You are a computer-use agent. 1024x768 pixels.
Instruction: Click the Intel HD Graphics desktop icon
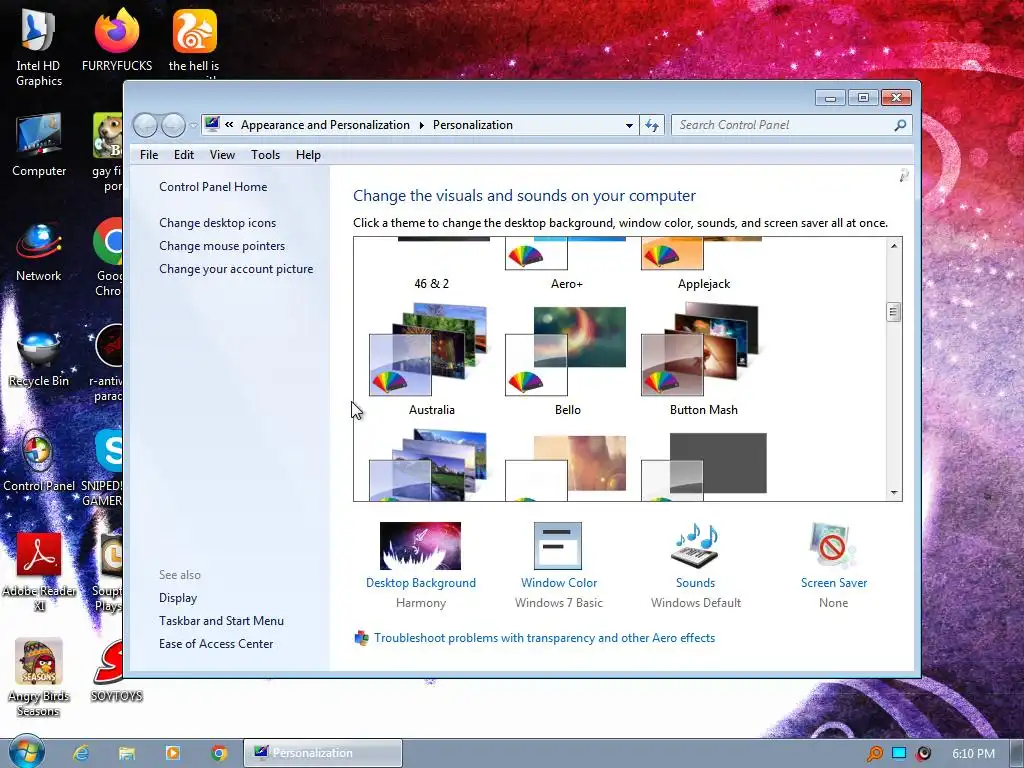pyautogui.click(x=39, y=47)
